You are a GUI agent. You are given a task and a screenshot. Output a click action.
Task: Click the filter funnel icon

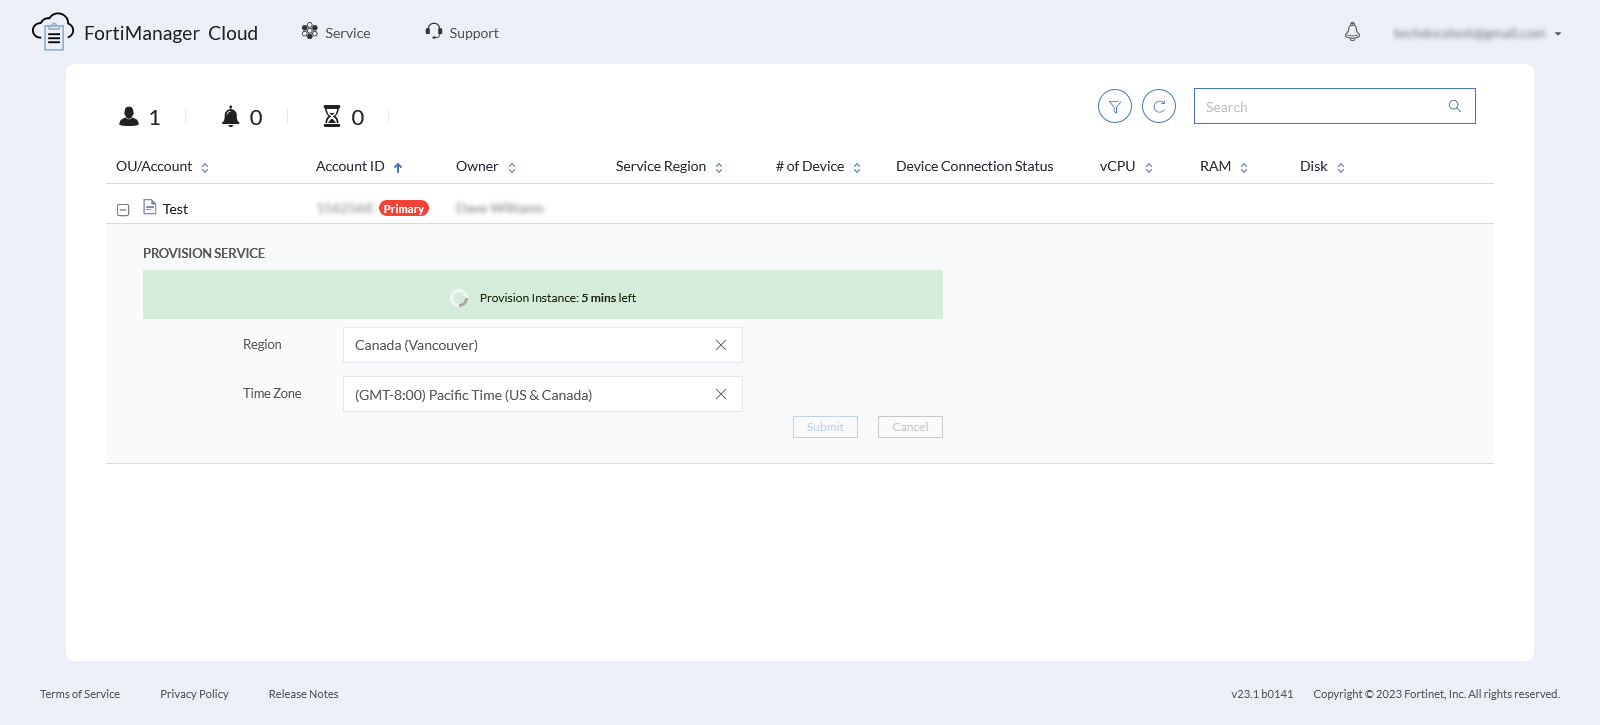(1115, 106)
